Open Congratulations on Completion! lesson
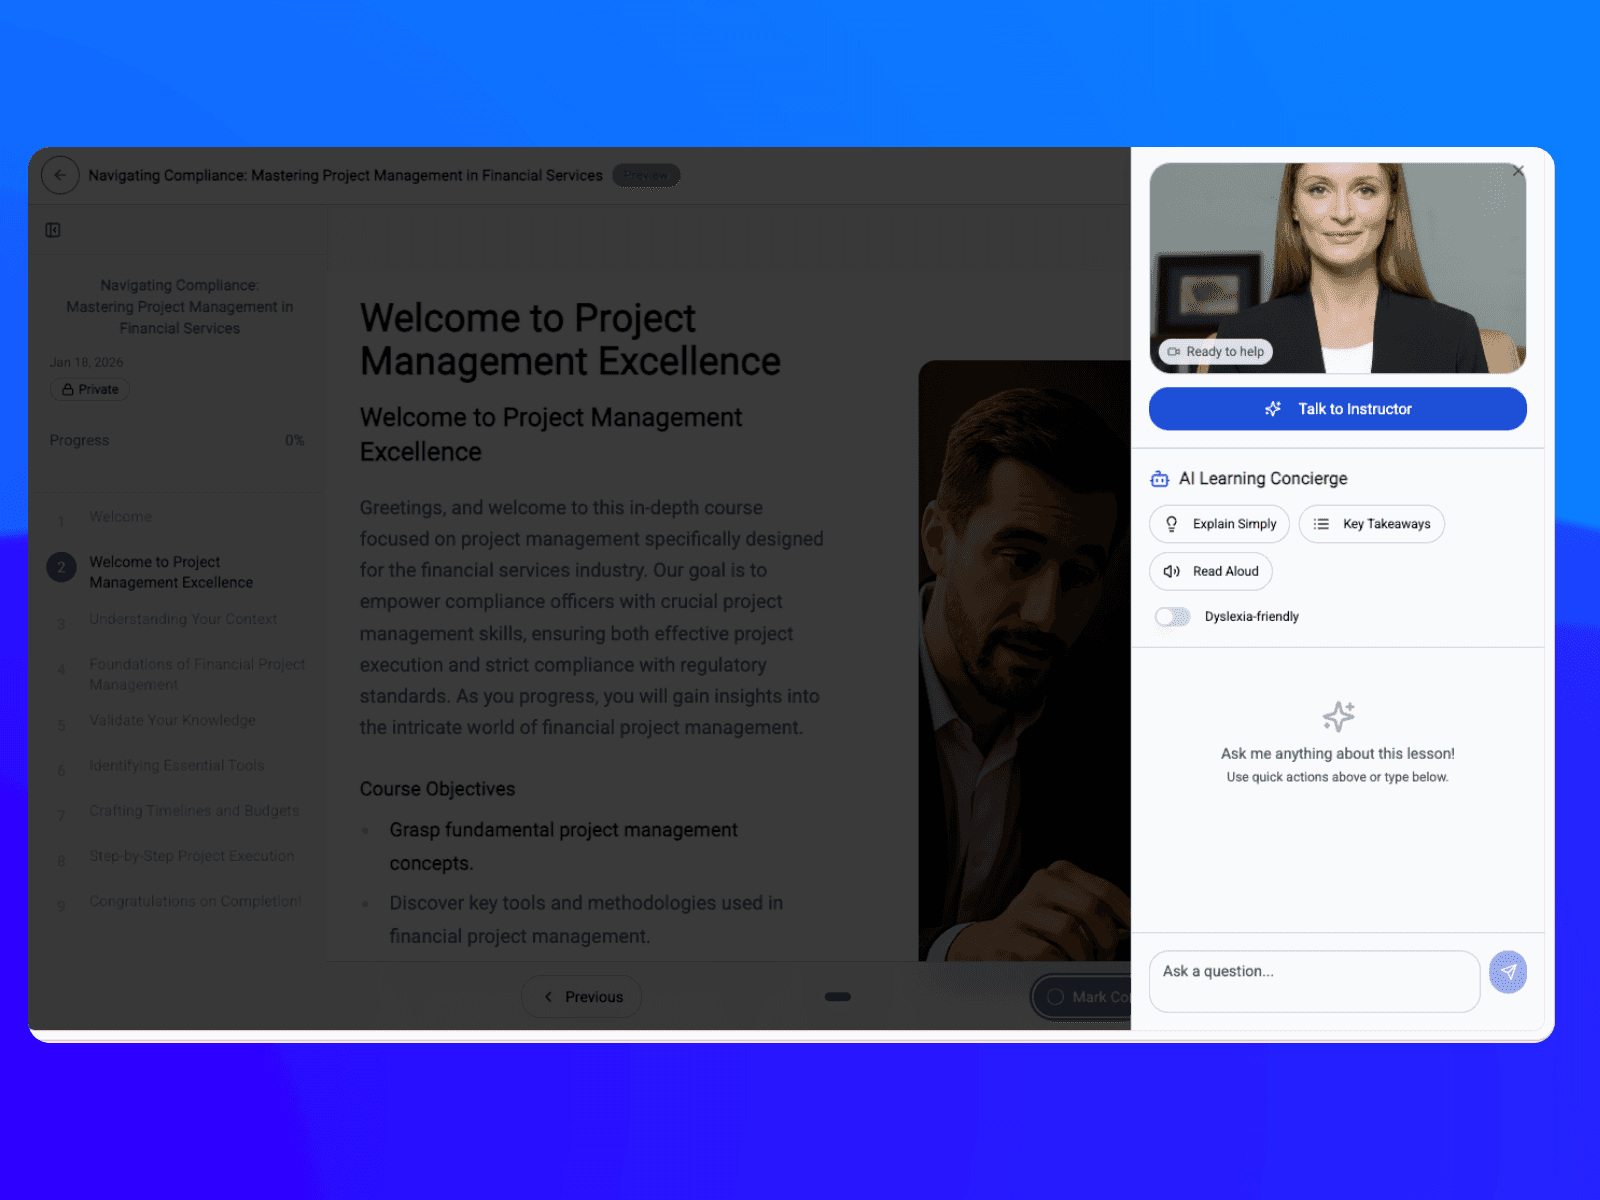The height and width of the screenshot is (1200, 1600). (195, 901)
